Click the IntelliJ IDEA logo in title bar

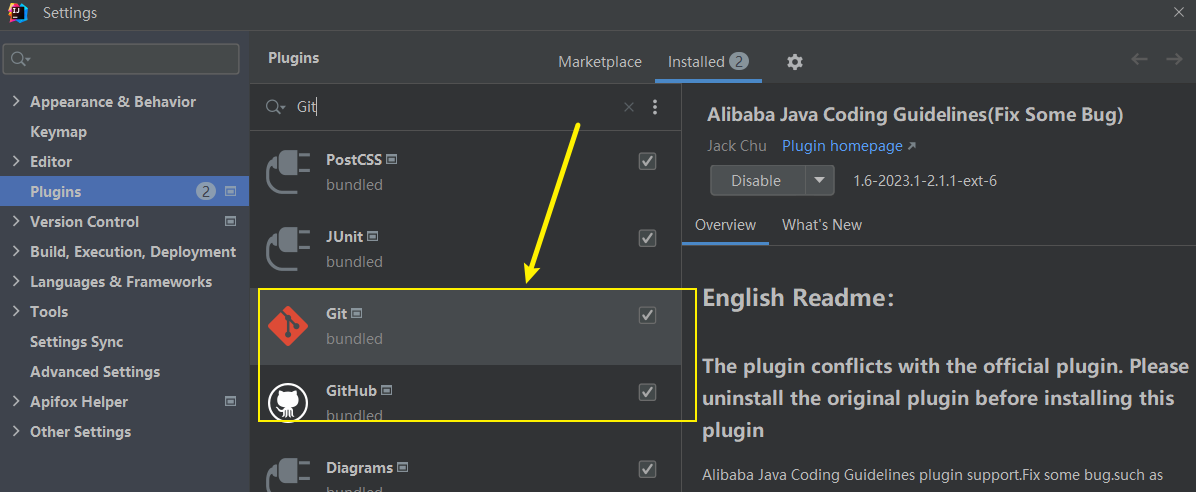click(x=18, y=13)
